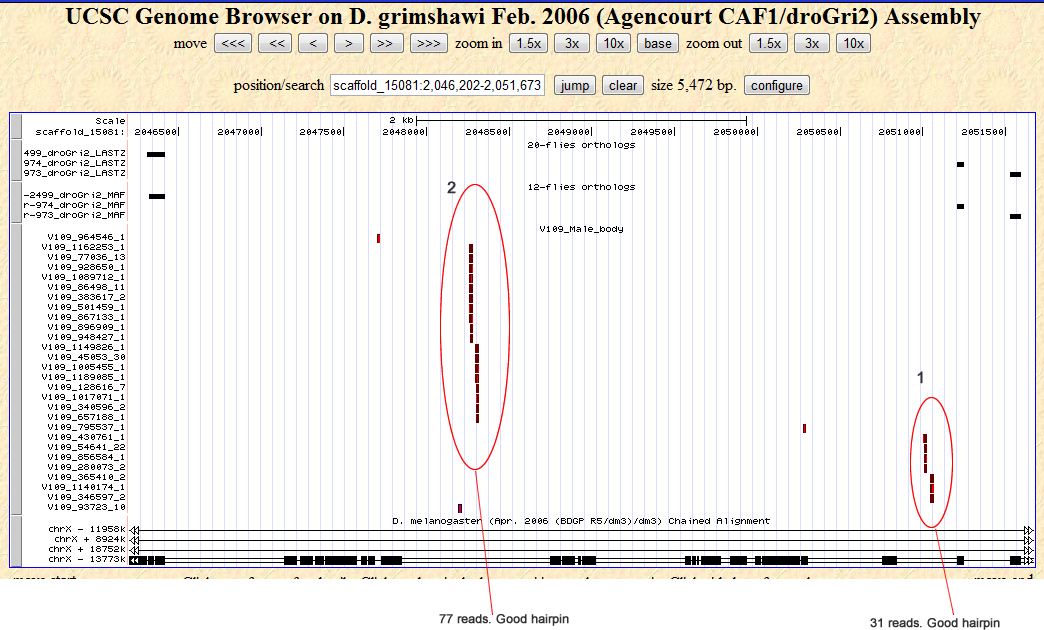Image resolution: width=1044 pixels, height=630 pixels.
Task: Zoom out by 3x
Action: point(812,43)
